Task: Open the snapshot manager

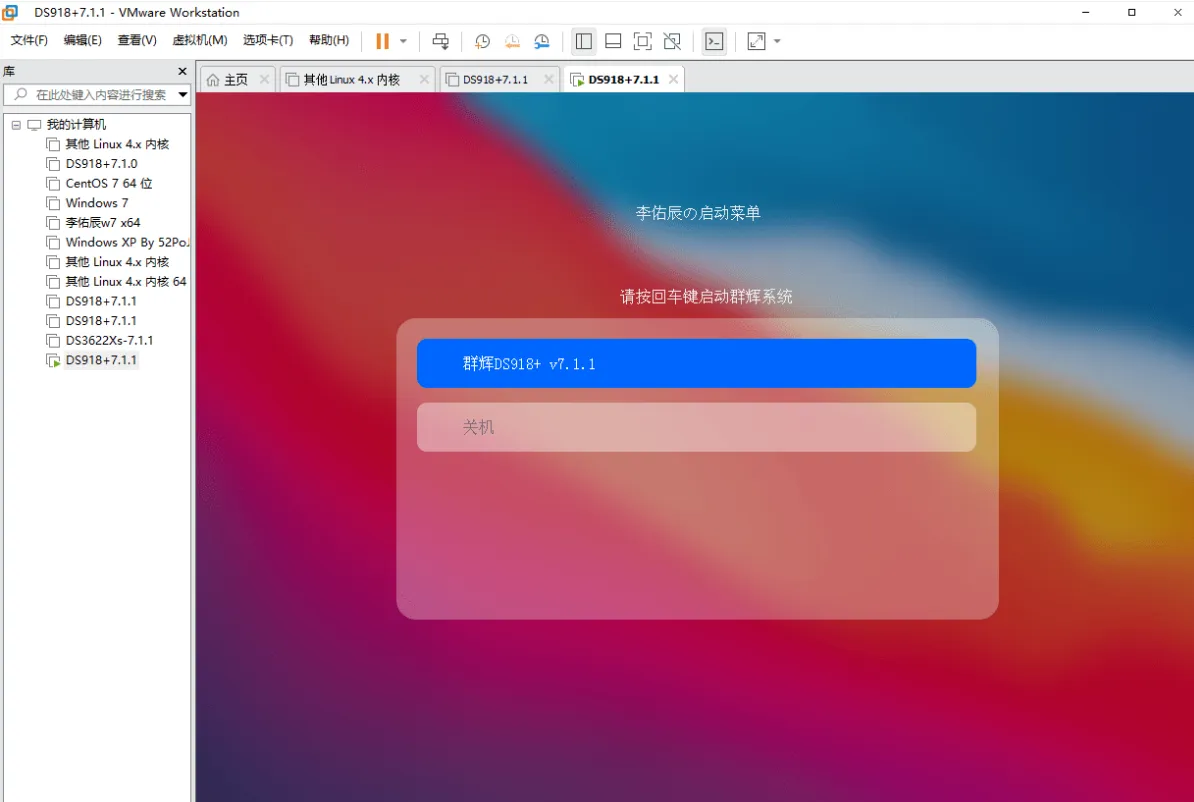Action: (541, 41)
